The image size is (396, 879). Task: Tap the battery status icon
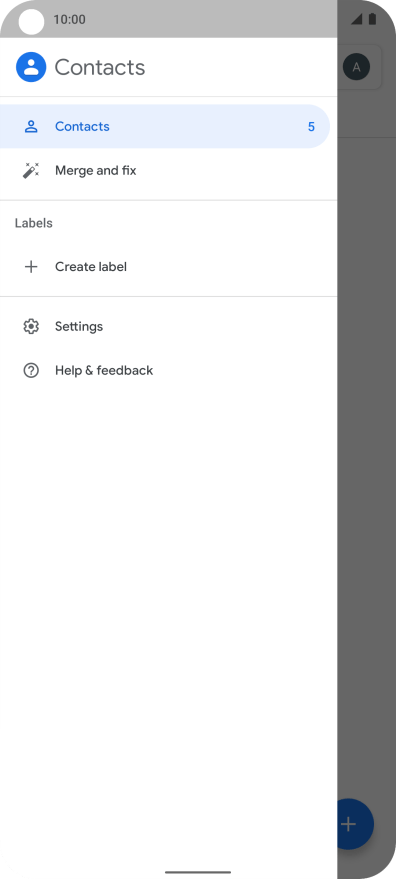[372, 19]
